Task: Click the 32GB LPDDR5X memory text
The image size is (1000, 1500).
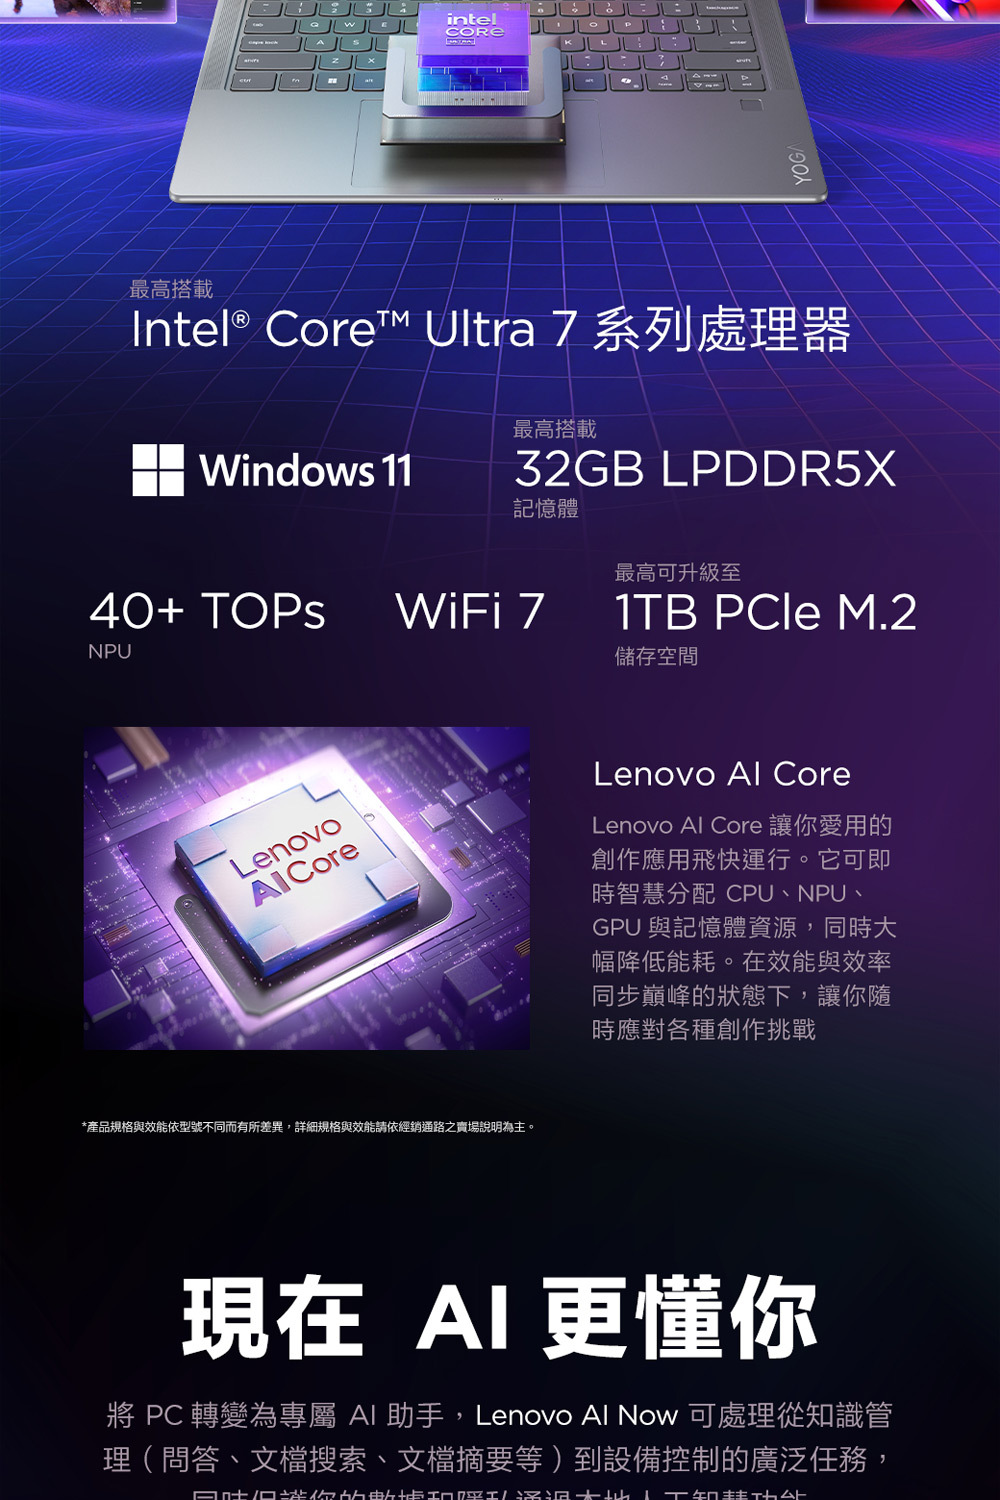Action: click(705, 469)
